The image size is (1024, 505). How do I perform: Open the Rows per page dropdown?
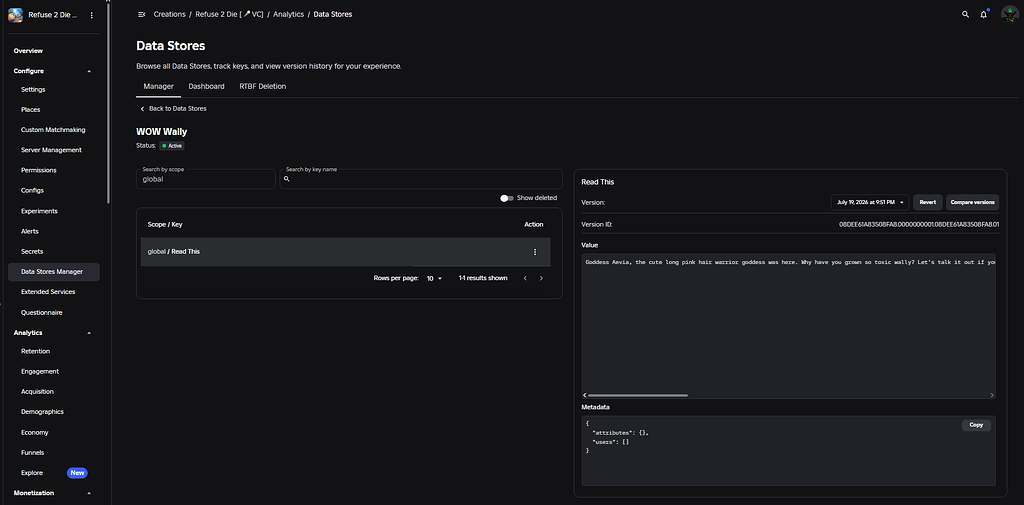coord(434,278)
